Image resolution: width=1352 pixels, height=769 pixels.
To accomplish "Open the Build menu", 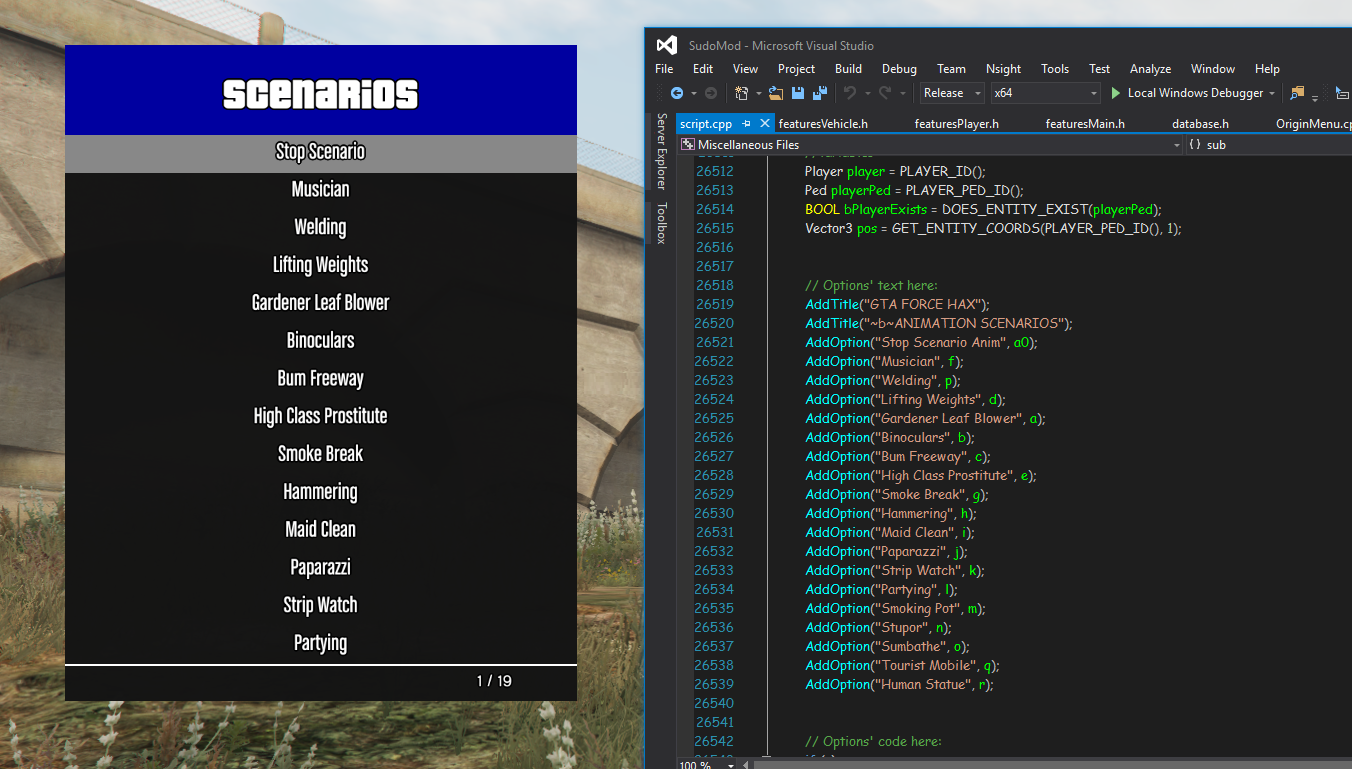I will (x=848, y=69).
